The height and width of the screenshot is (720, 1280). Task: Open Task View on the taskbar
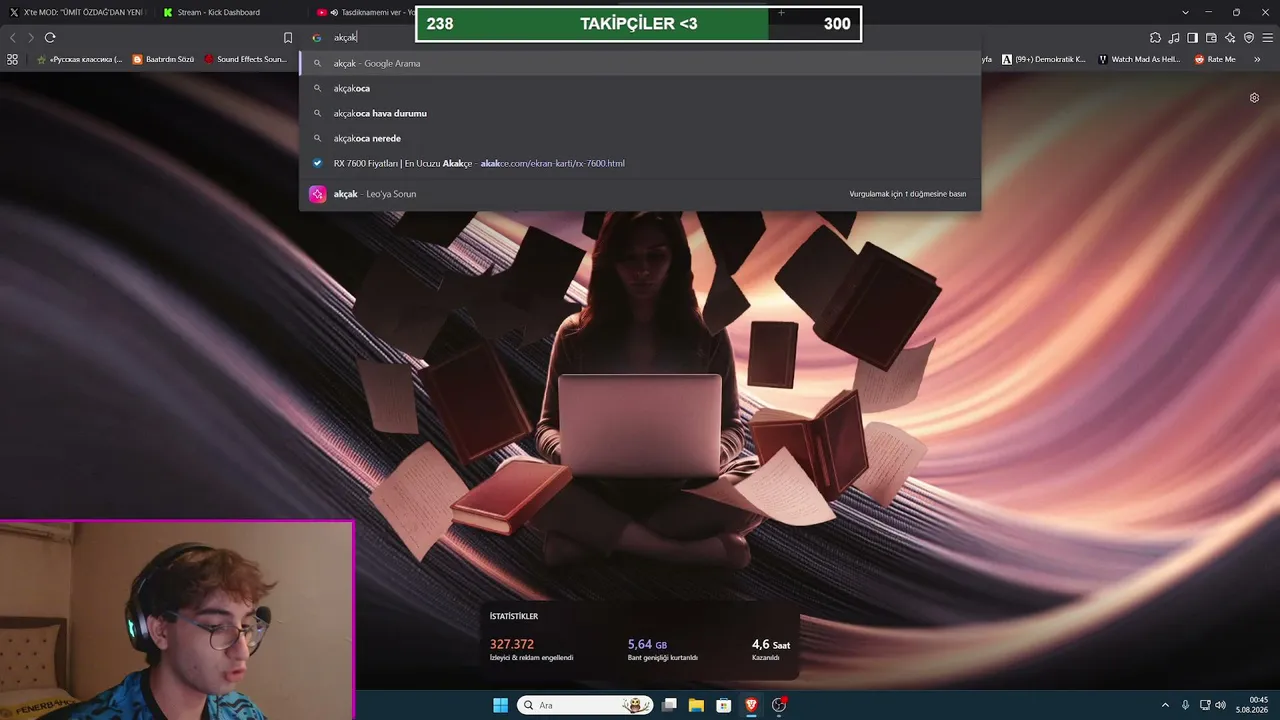(x=669, y=705)
